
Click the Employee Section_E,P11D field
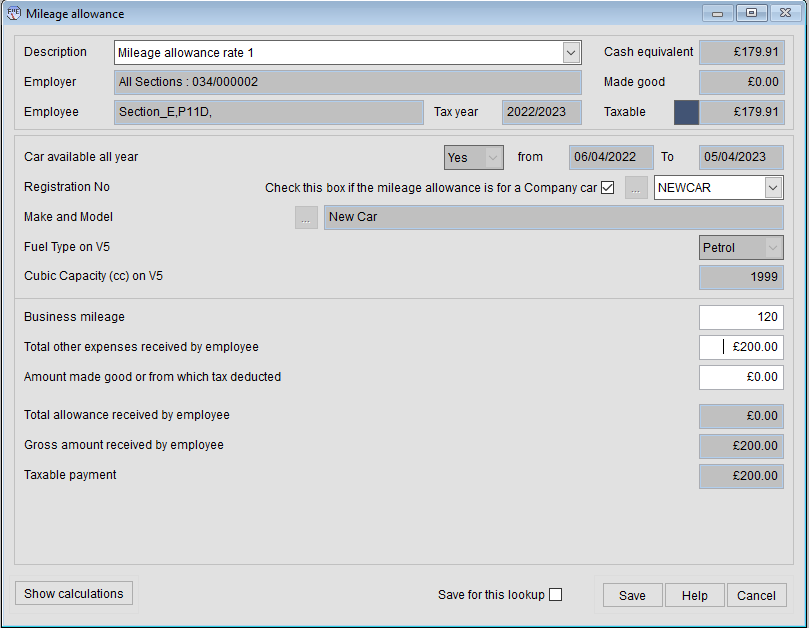(269, 112)
